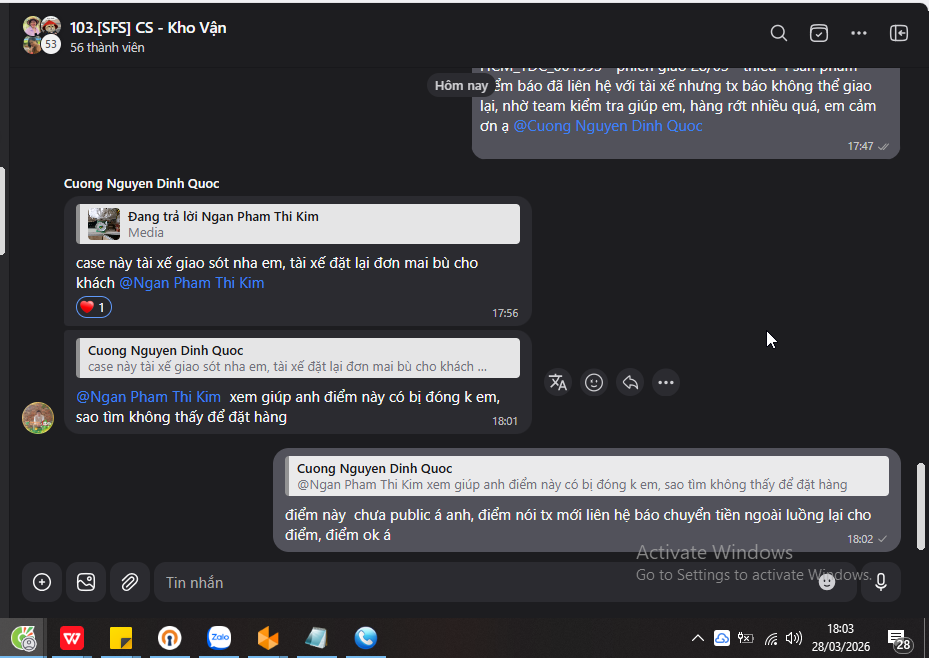Start voice recording with the microphone icon
This screenshot has width=929, height=658.
click(x=881, y=582)
